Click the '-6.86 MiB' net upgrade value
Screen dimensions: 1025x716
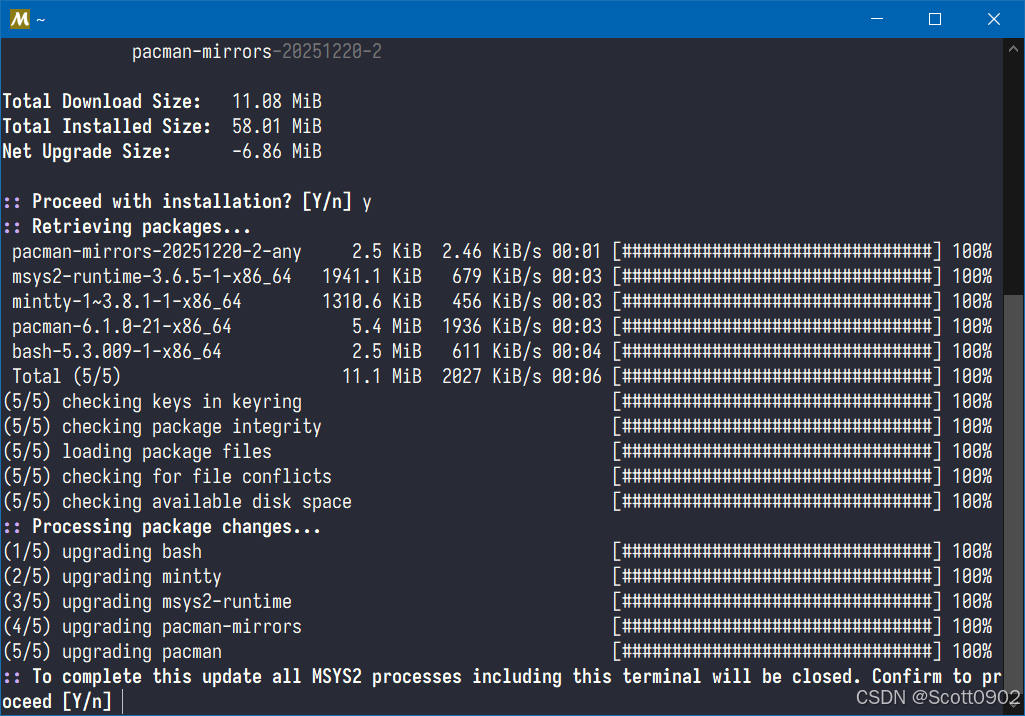277,151
